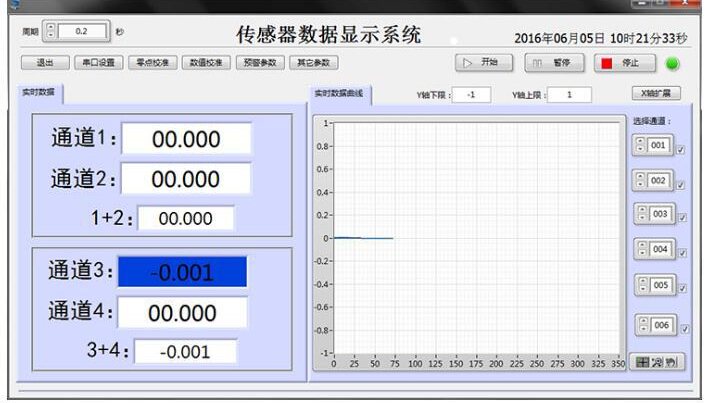Screen dimensions: 705x403
Task: Click the channel number field showing 003
Action: point(660,214)
